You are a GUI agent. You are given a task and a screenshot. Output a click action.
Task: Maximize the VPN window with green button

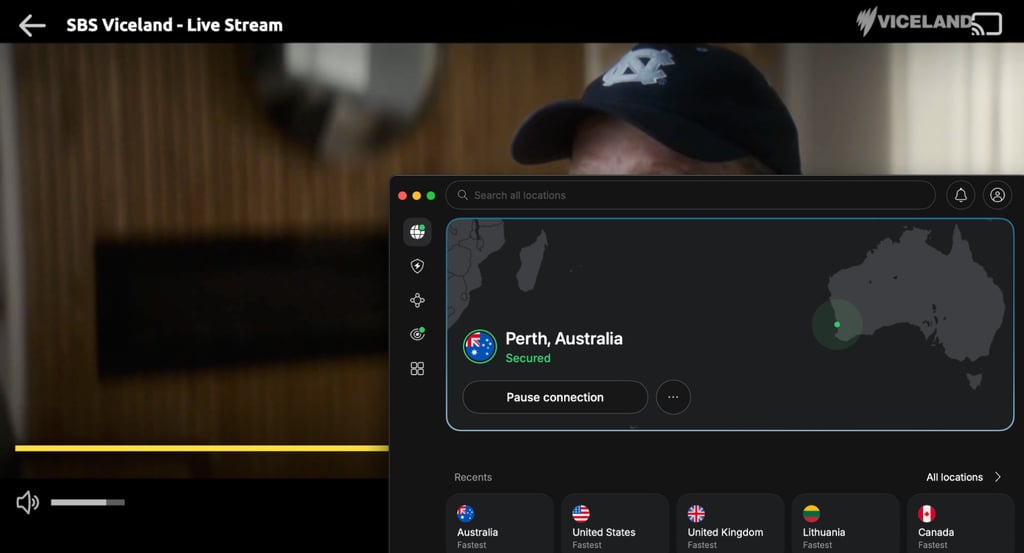click(431, 195)
